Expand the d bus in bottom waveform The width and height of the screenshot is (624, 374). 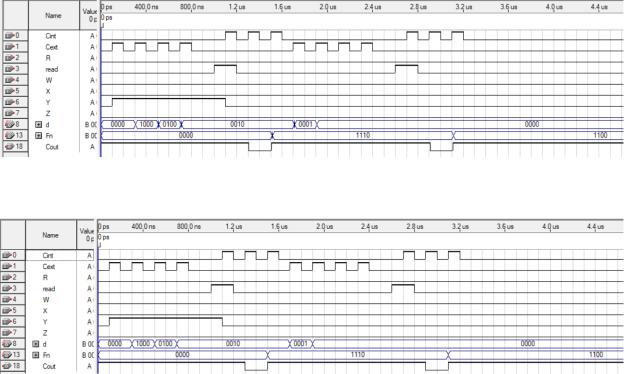pyautogui.click(x=35, y=344)
